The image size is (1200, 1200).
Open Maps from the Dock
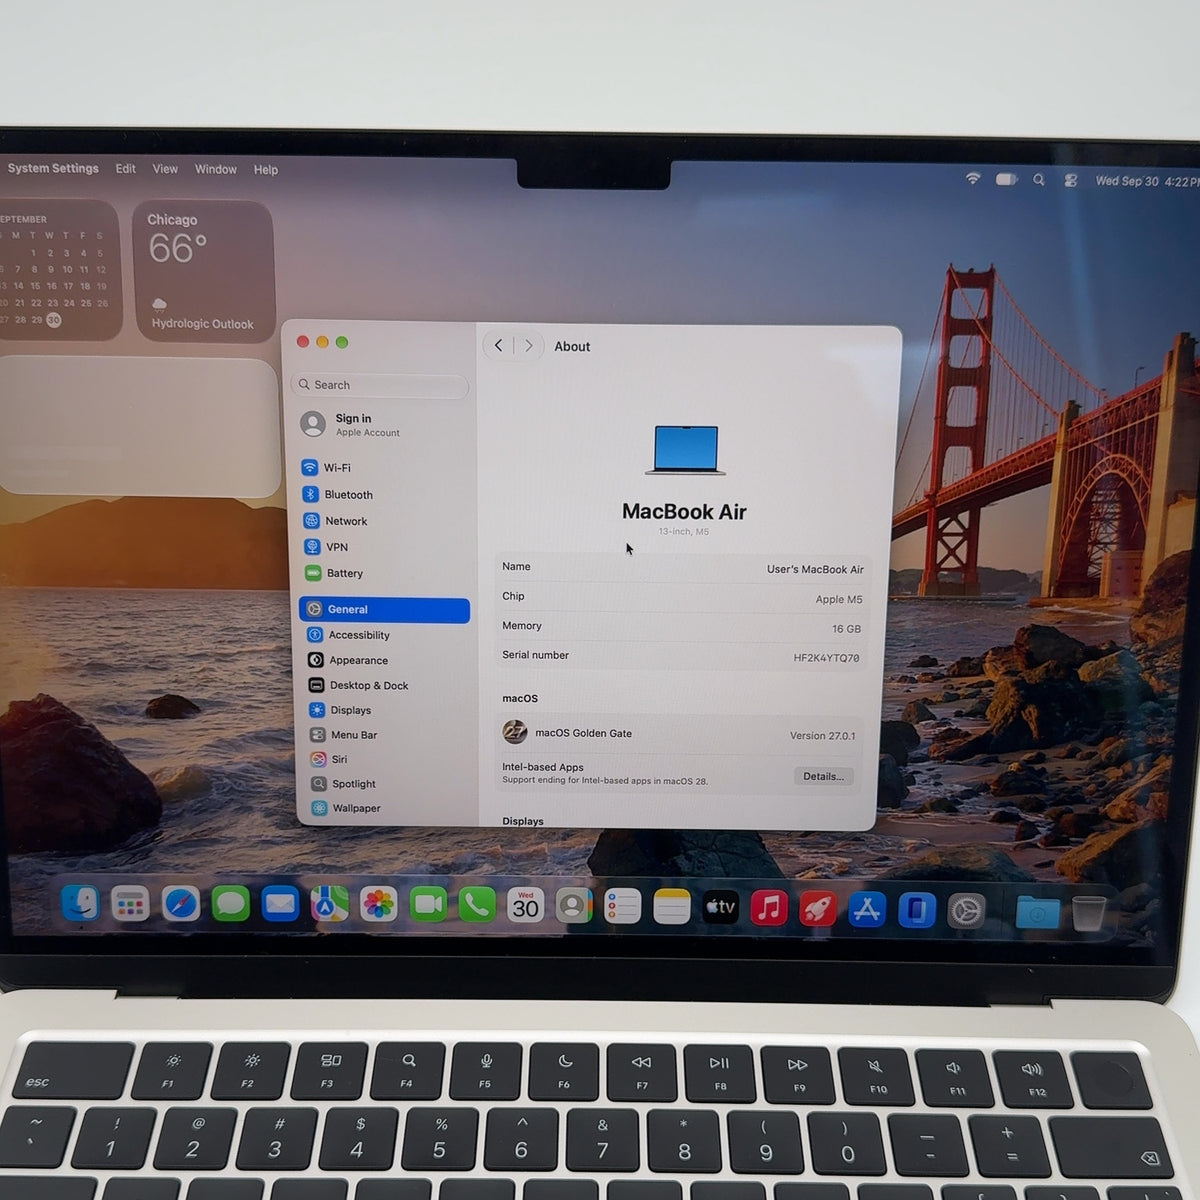click(329, 904)
